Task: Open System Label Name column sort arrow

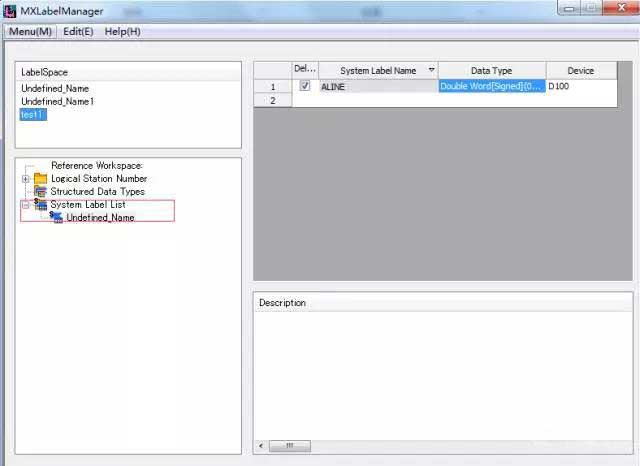Action: click(431, 70)
